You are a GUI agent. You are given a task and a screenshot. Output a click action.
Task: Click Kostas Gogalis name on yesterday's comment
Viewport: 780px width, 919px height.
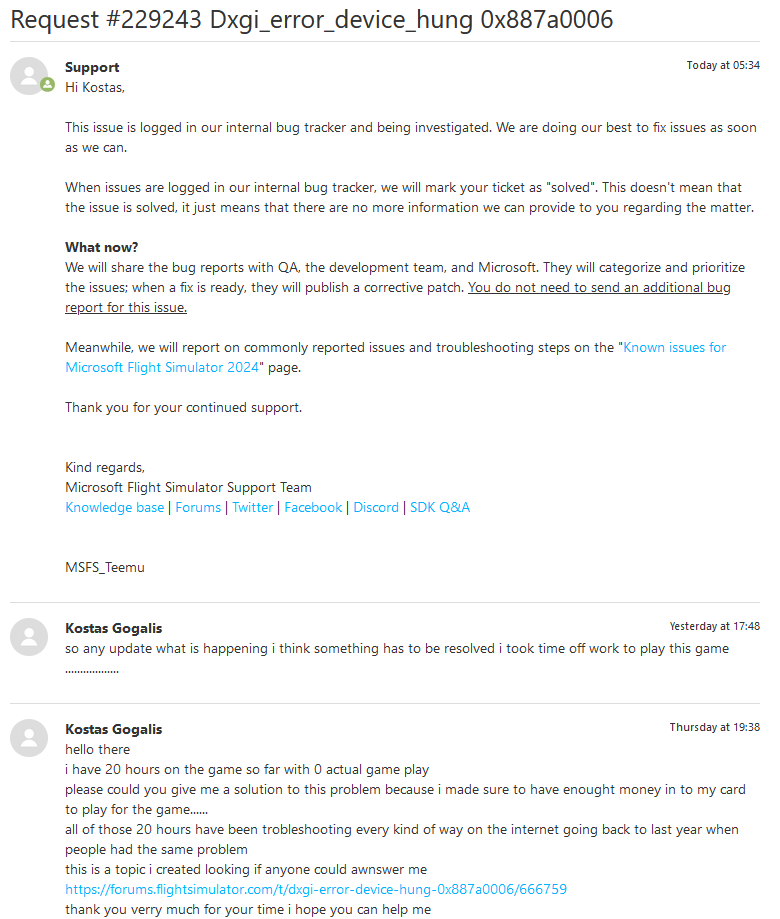tap(113, 628)
